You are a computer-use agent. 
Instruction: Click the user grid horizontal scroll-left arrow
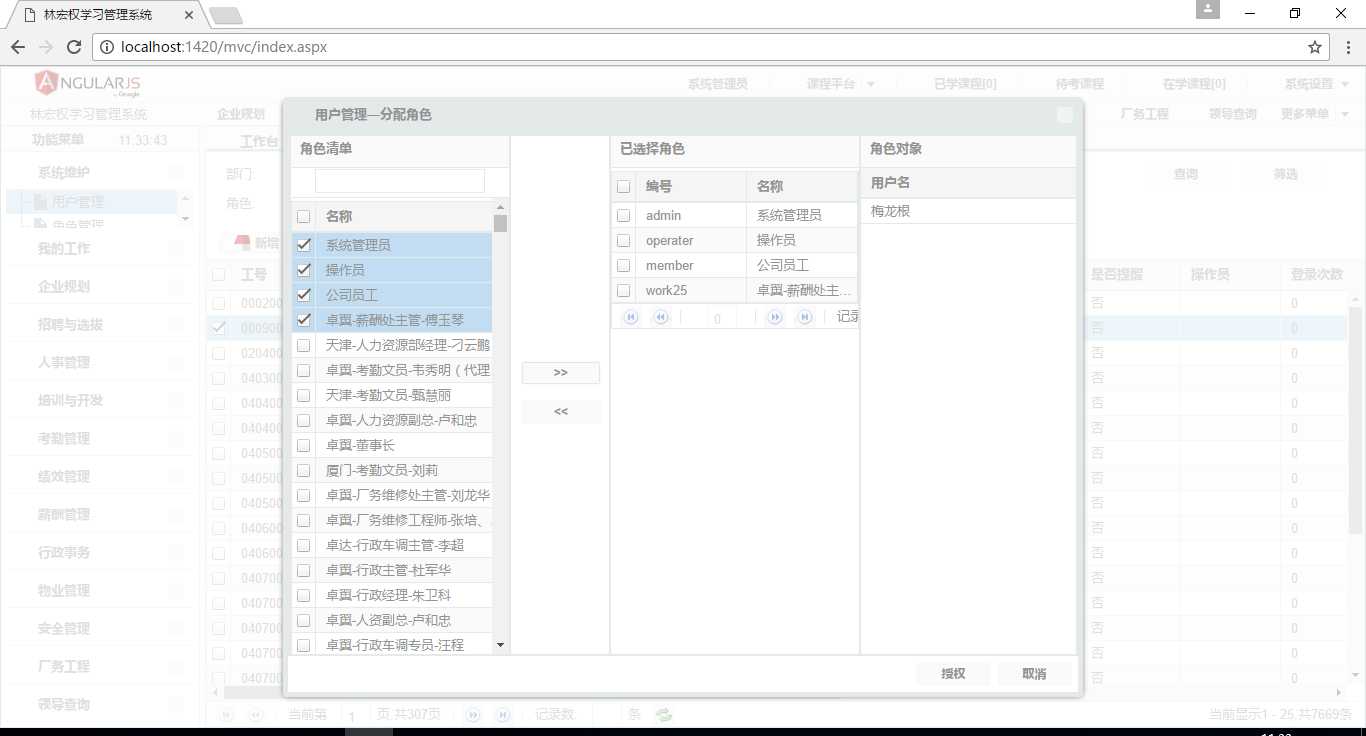215,692
